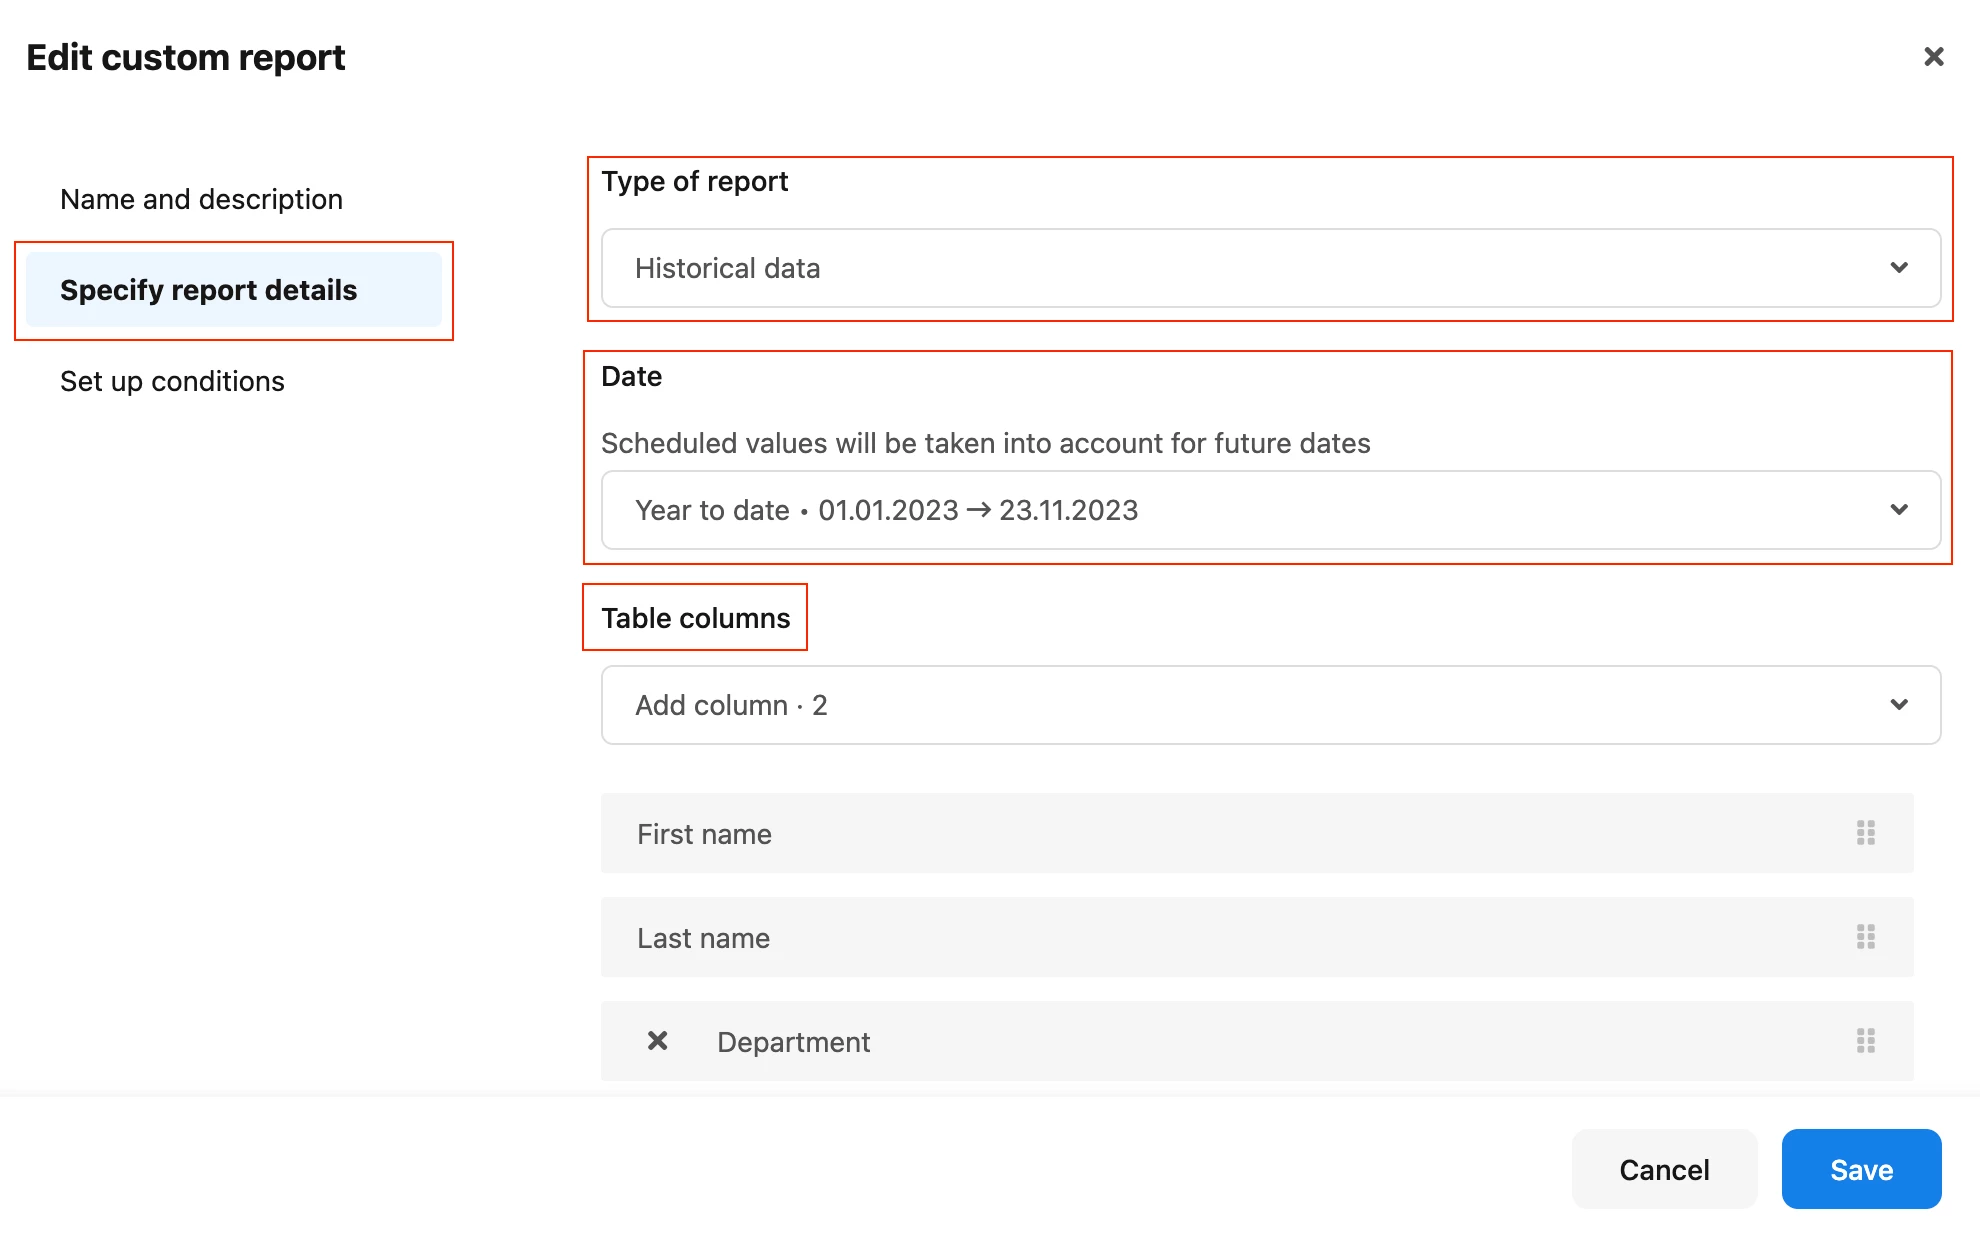Select the Last name column row
The height and width of the screenshot is (1234, 1980).
point(1256,937)
